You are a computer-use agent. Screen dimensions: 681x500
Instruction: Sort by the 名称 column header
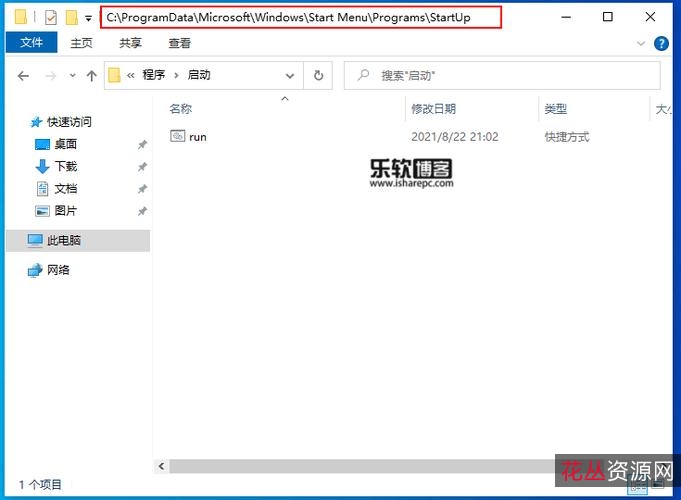tap(181, 109)
